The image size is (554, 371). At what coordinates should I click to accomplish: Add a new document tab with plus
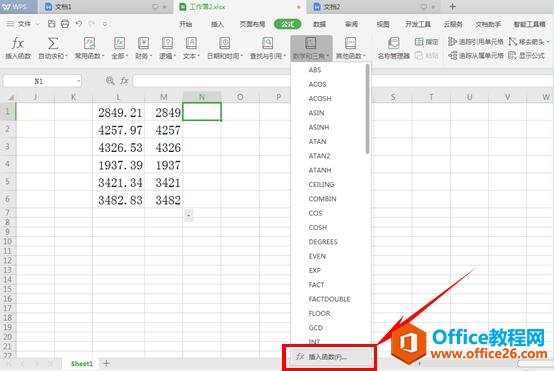point(453,6)
